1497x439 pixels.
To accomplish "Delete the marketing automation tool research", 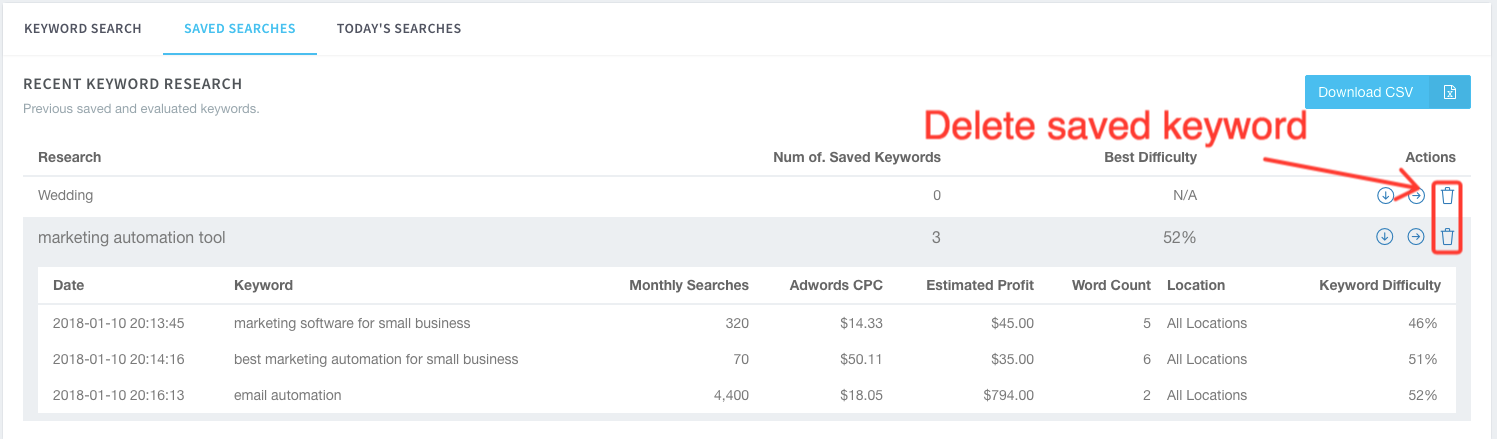I will (x=1447, y=237).
